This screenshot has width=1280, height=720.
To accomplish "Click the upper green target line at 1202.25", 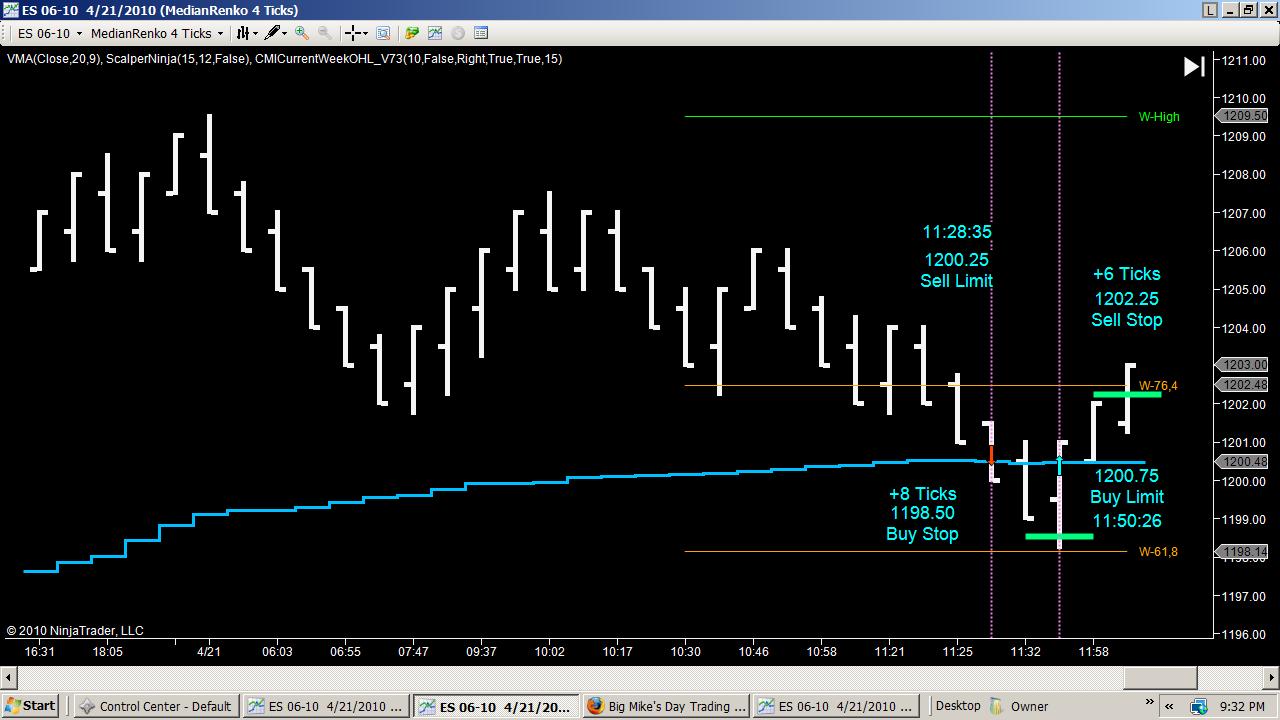I will point(1127,394).
